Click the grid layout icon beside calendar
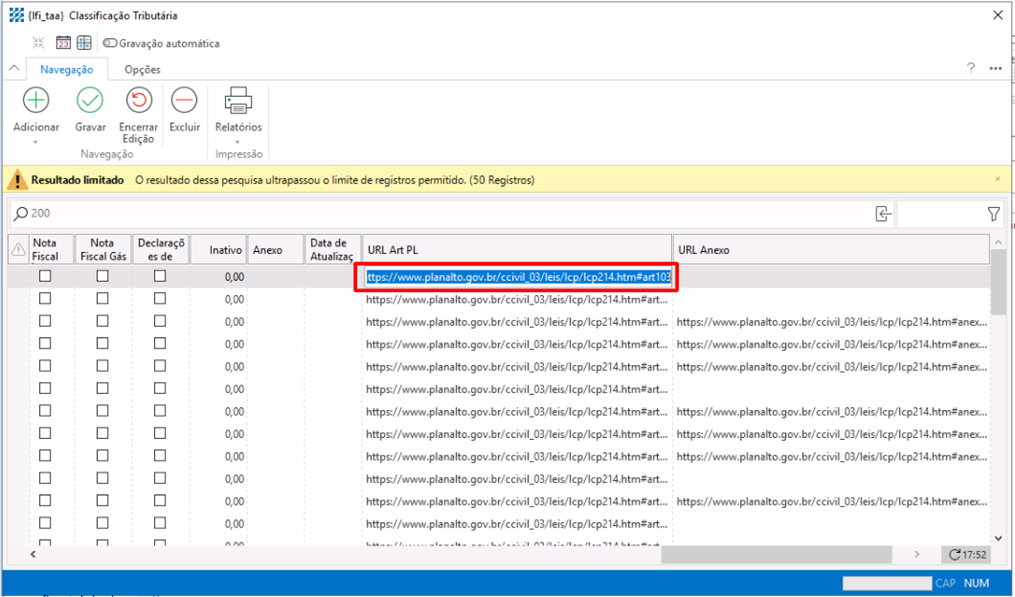 click(x=84, y=43)
